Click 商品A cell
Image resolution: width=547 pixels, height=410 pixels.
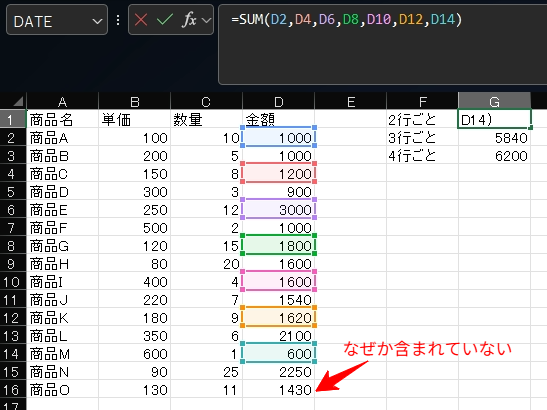(x=62, y=137)
